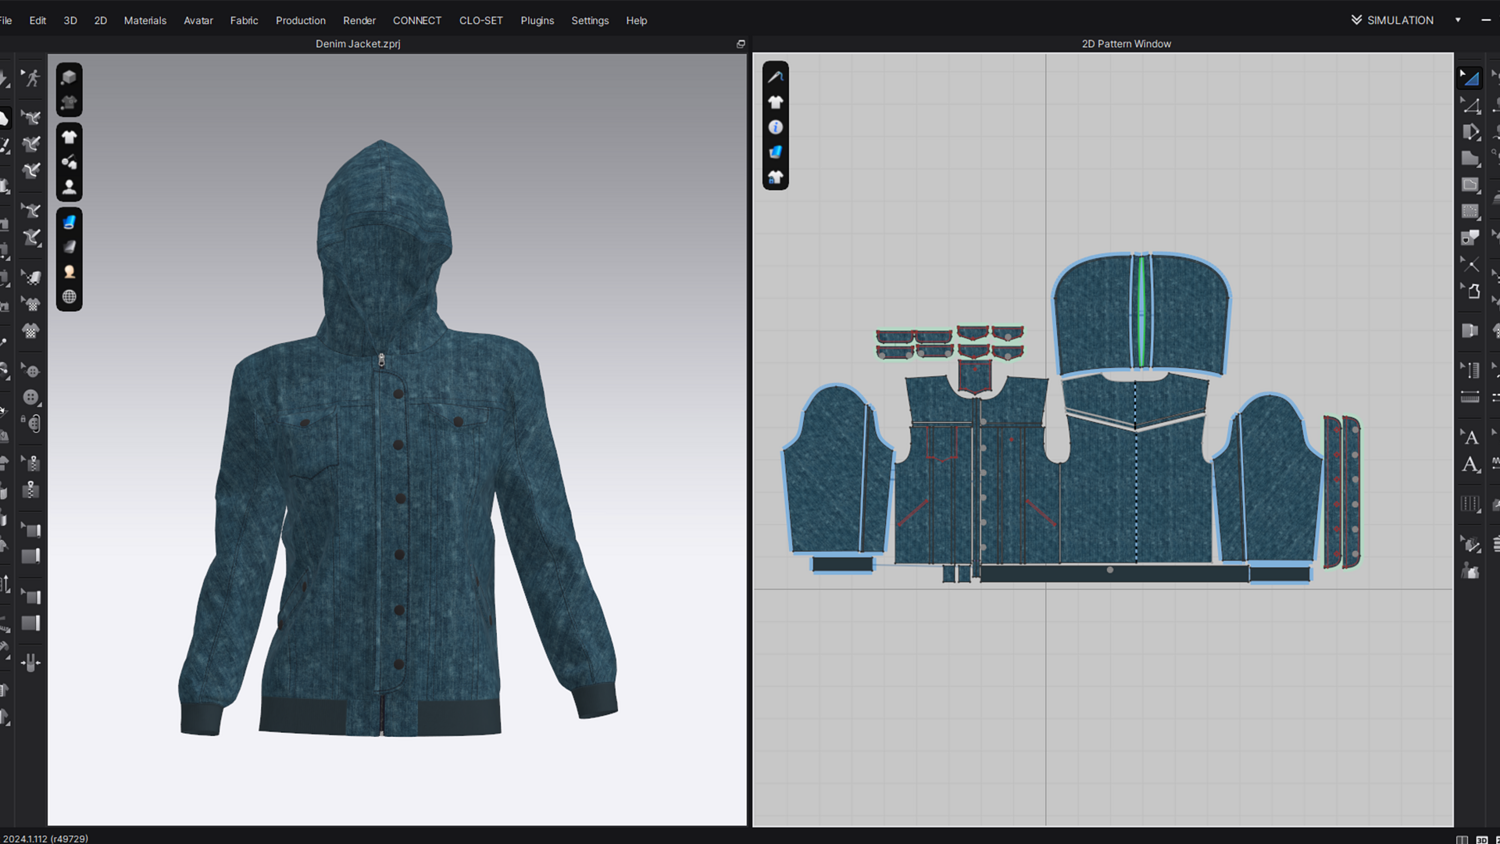Toggle the 3D pin display icon
1500x844 pixels.
69,162
